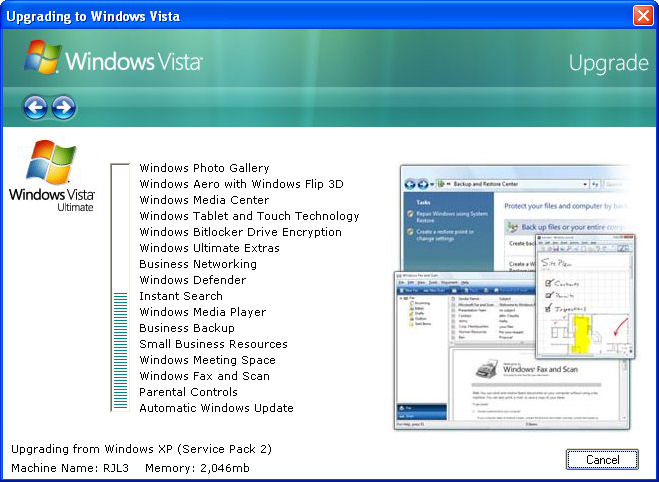Click the Windows Vista flag logo in the banner
The height and width of the screenshot is (482, 659).
(x=43, y=58)
